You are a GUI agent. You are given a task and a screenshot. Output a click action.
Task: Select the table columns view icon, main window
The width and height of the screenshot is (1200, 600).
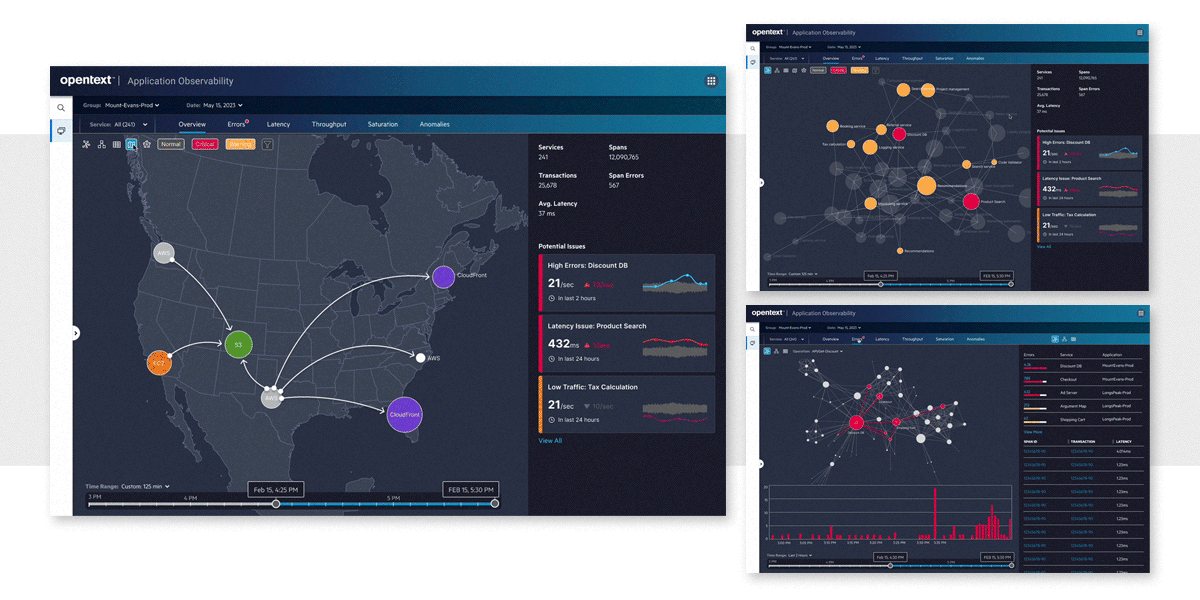click(x=116, y=144)
